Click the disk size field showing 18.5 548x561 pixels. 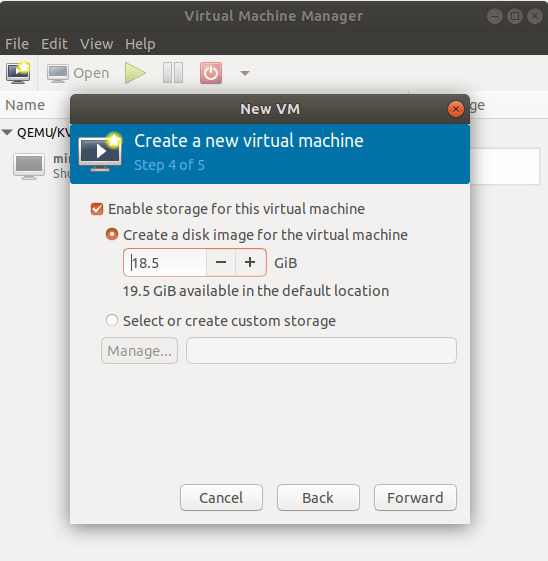point(165,263)
